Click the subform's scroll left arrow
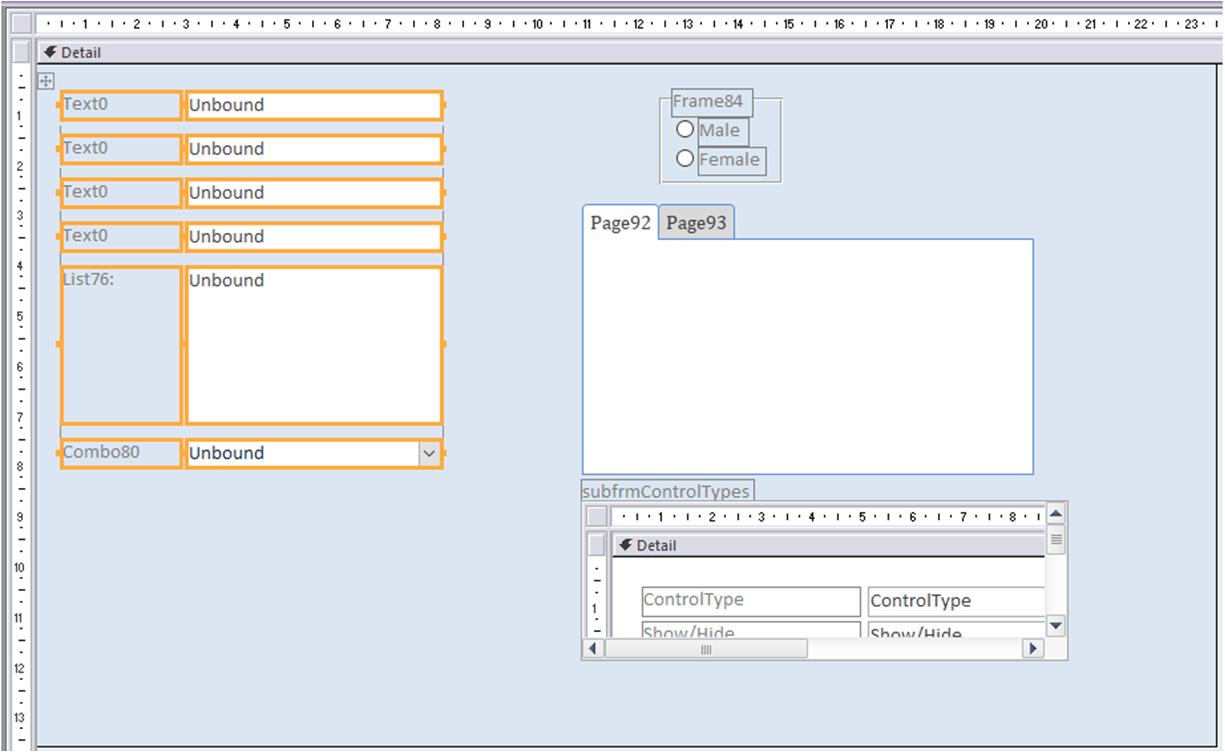The image size is (1225, 752). click(x=594, y=649)
